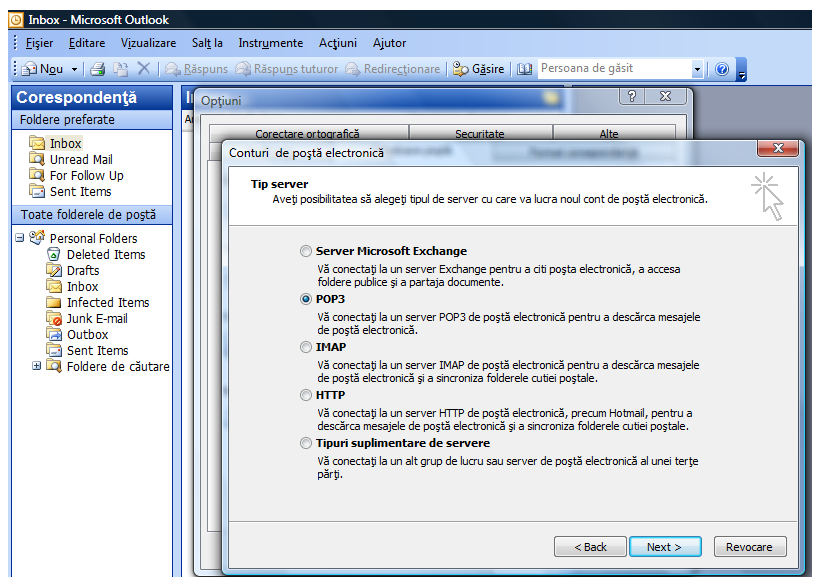The height and width of the screenshot is (587, 820).
Task: Click the Foldere preferate header
Action: point(92,120)
